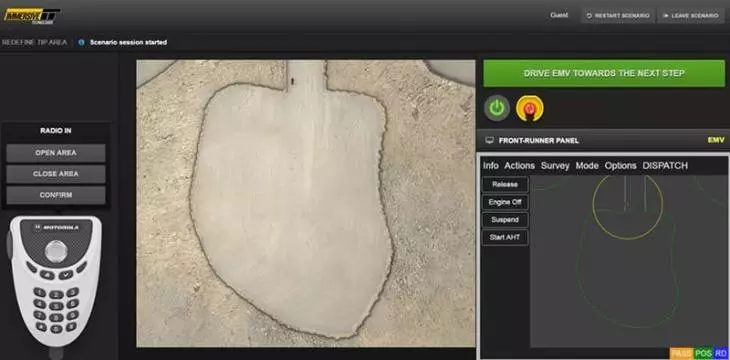Toggle the blue RD status indicator
The height and width of the screenshot is (360, 730).
point(721,353)
